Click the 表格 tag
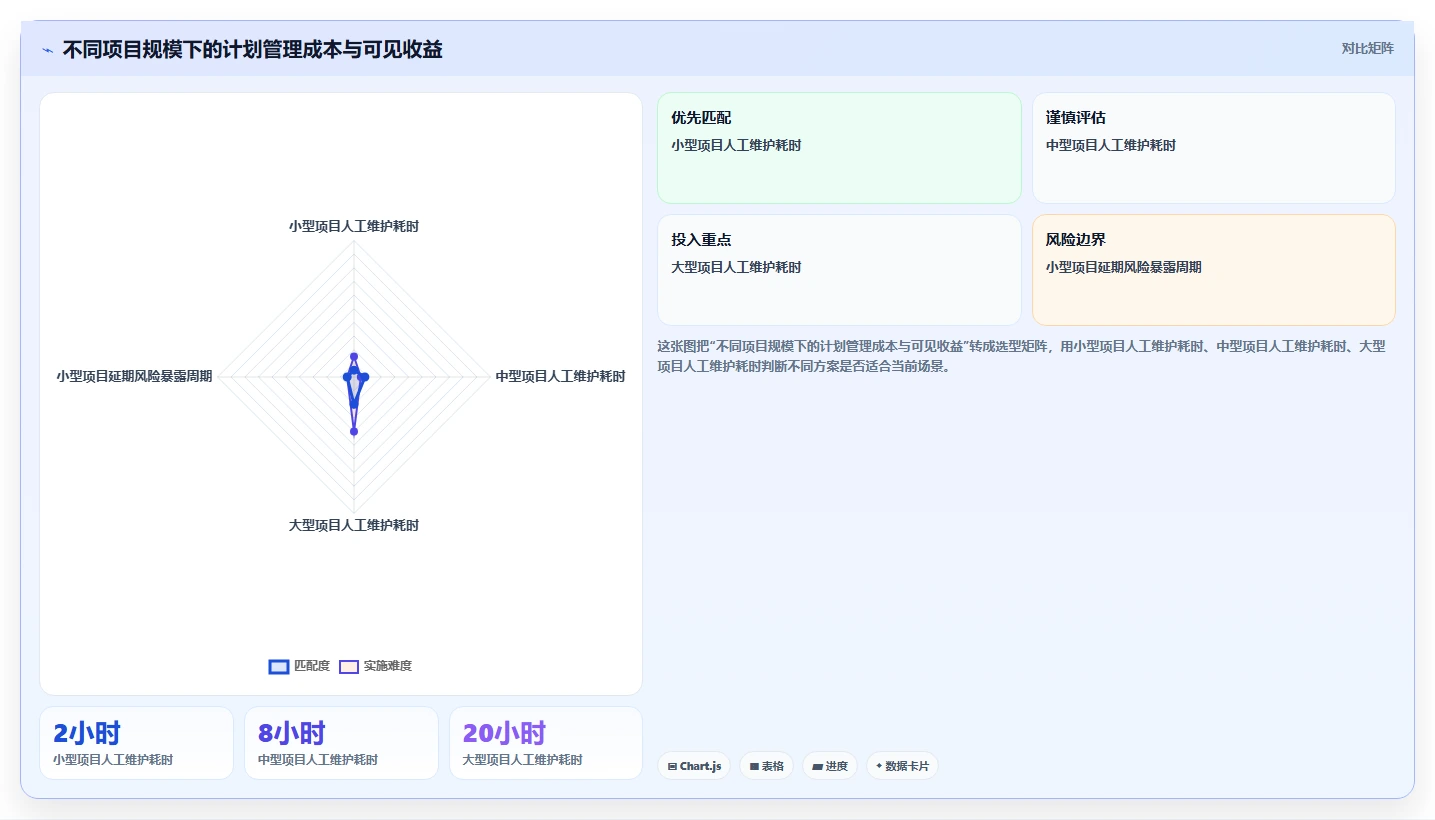The image size is (1435, 820). (766, 766)
